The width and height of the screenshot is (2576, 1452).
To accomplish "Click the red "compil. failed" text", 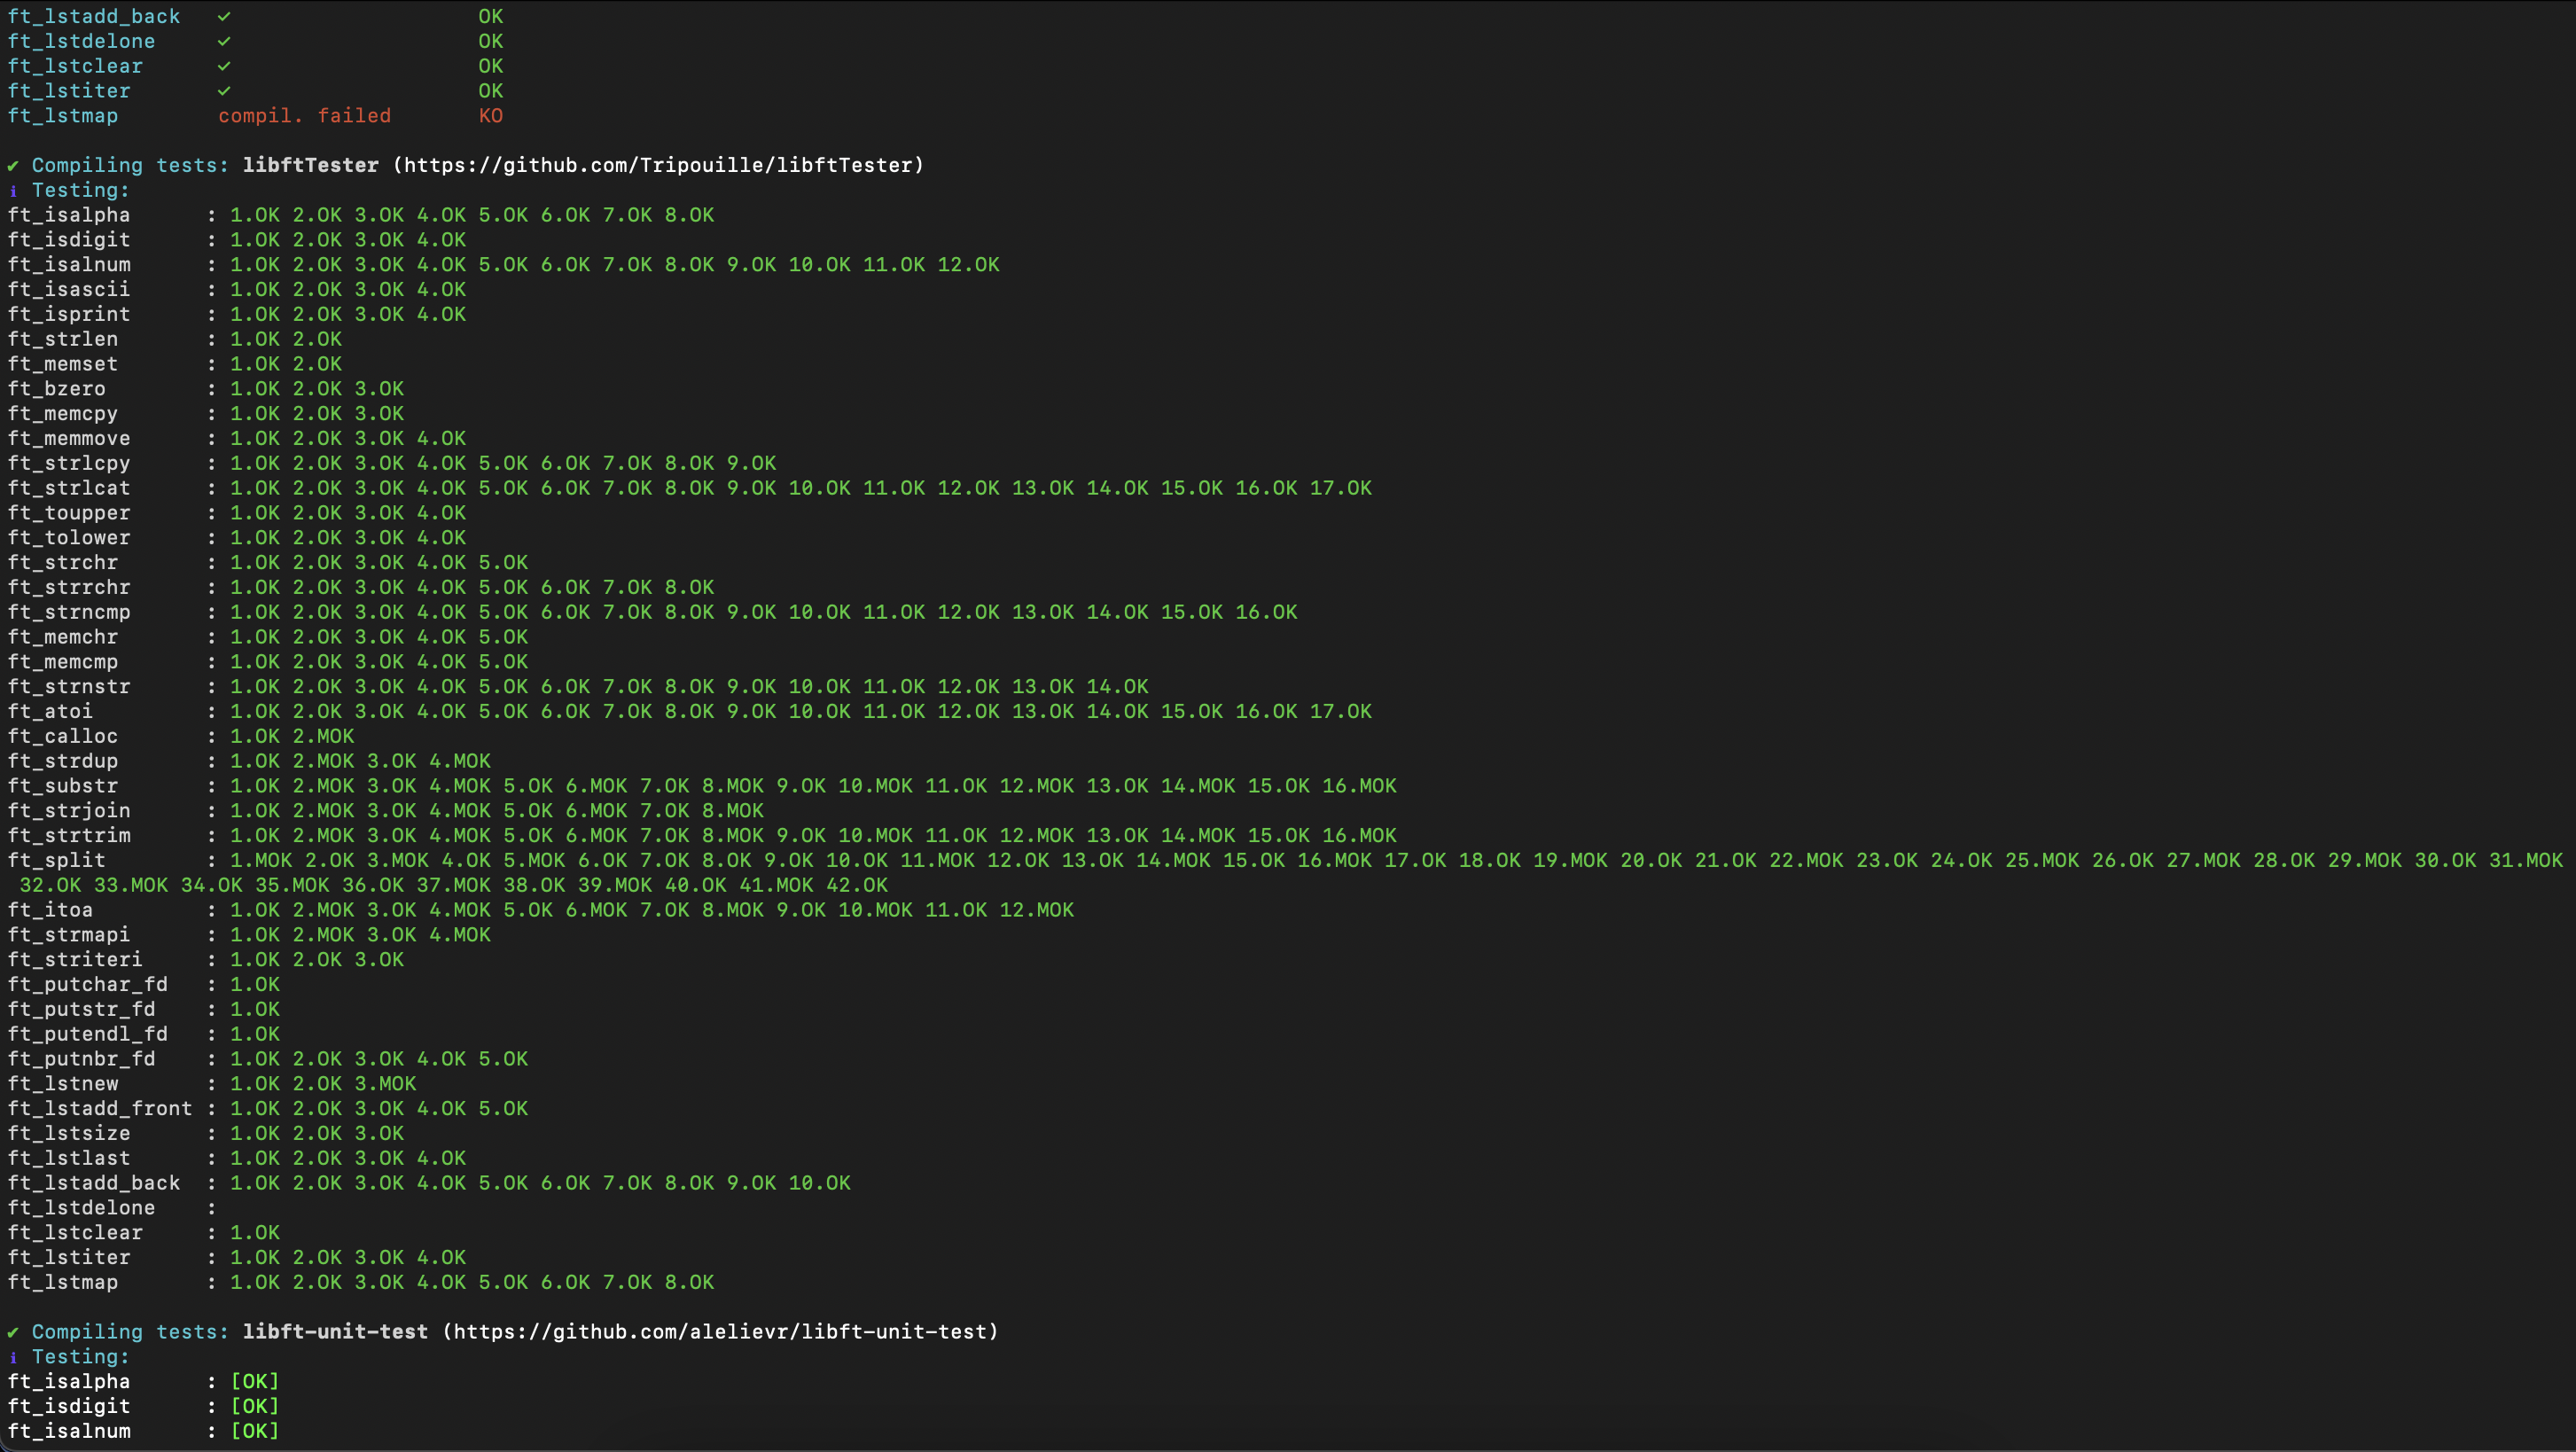I will [304, 116].
